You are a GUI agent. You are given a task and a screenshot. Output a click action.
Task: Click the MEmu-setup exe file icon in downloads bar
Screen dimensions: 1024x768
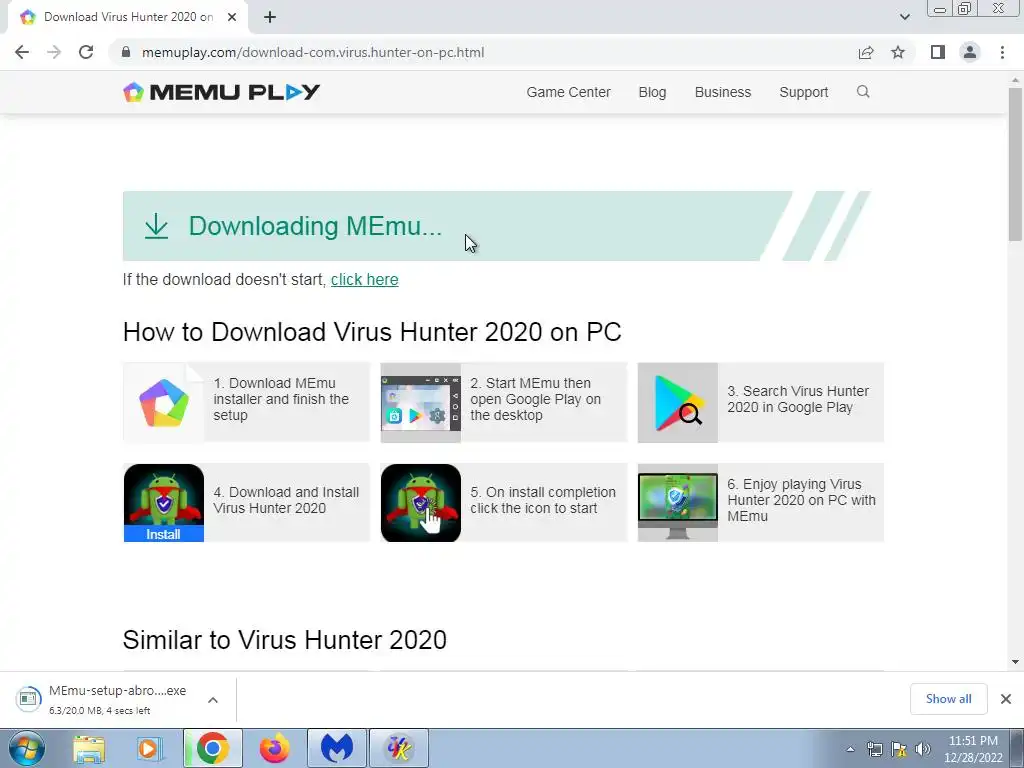[28, 699]
